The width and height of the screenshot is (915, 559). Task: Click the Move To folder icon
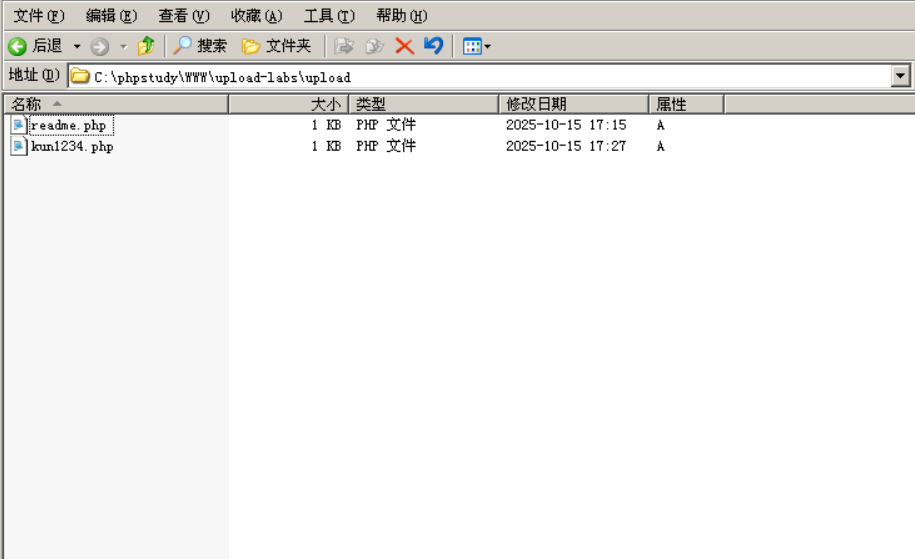[x=344, y=46]
